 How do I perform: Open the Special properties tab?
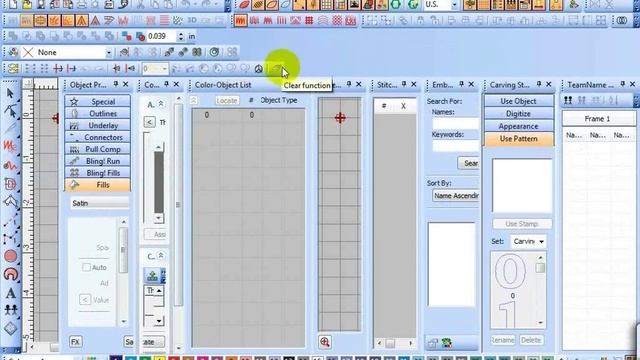[x=98, y=102]
